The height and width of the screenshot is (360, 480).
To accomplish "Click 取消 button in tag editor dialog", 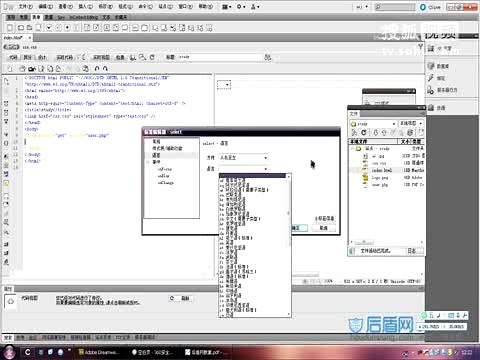I will 323,228.
